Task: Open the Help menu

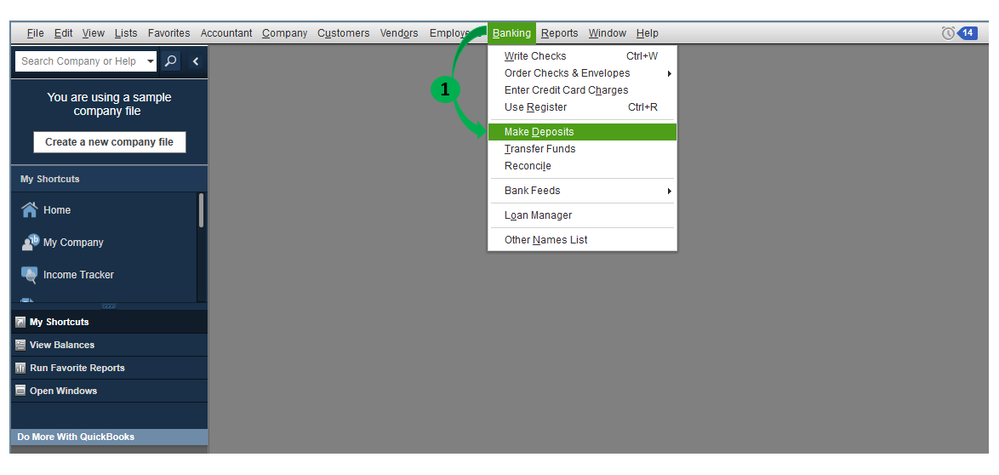Action: pyautogui.click(x=647, y=33)
